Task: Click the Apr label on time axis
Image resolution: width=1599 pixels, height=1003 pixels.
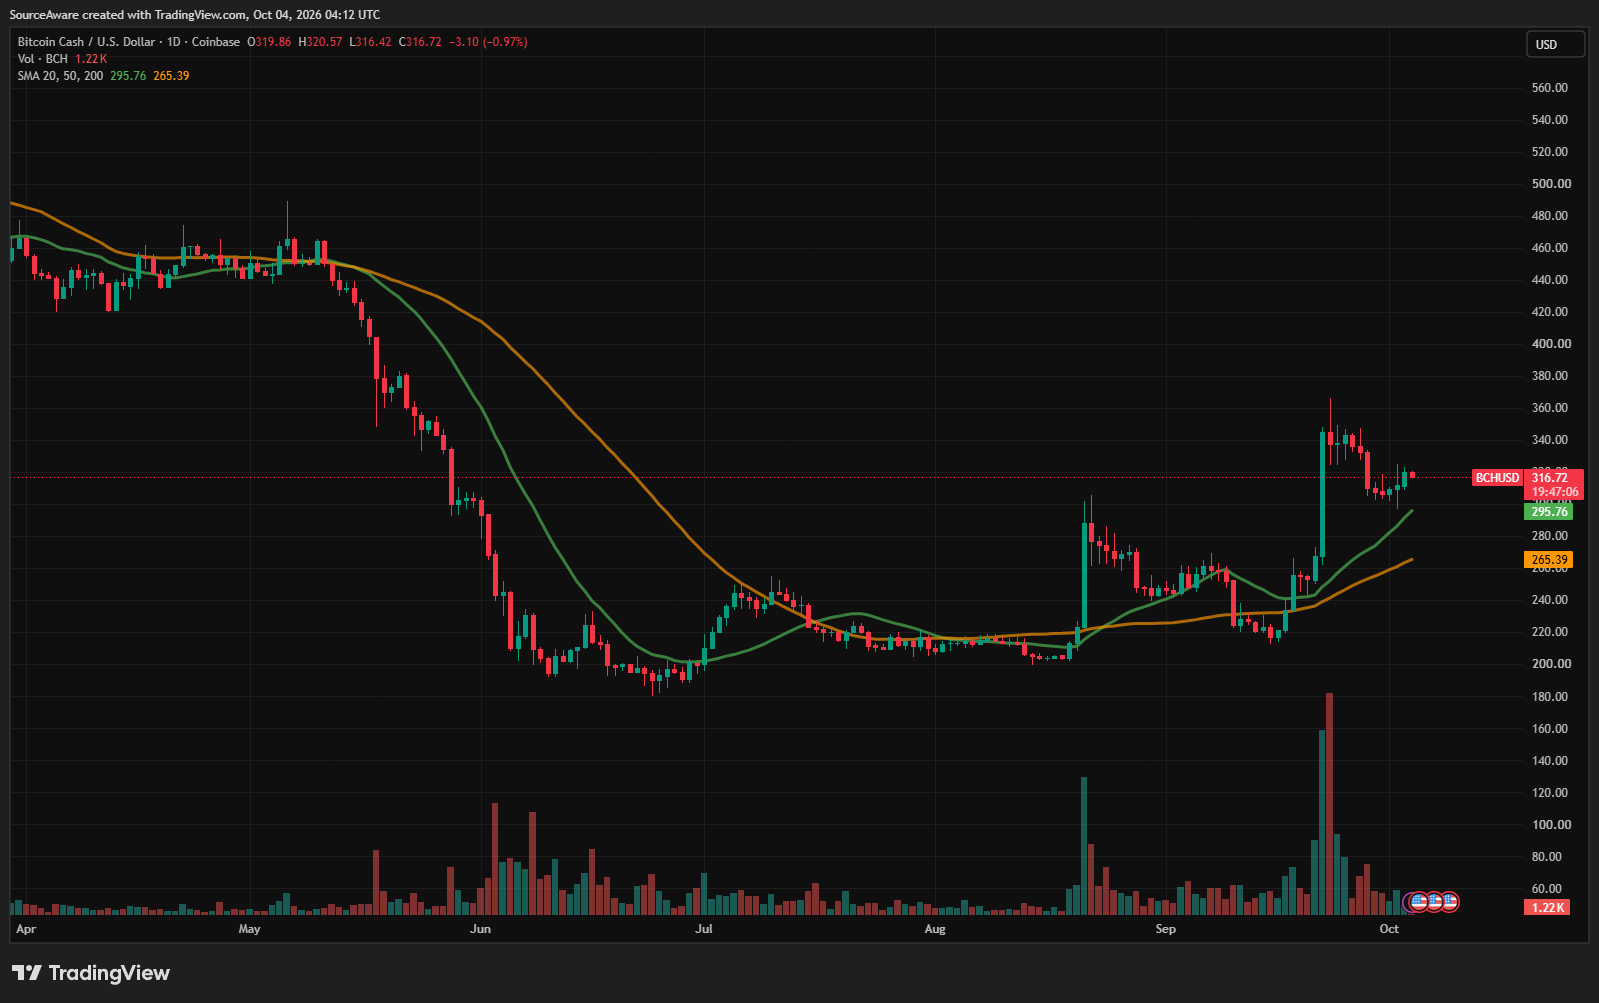Action: click(x=26, y=929)
